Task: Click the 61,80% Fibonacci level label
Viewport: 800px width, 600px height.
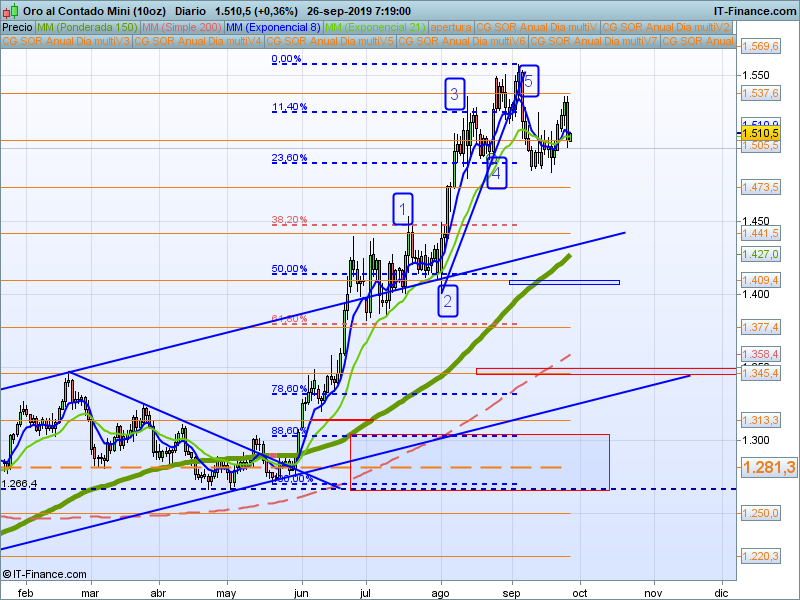Action: (x=289, y=319)
